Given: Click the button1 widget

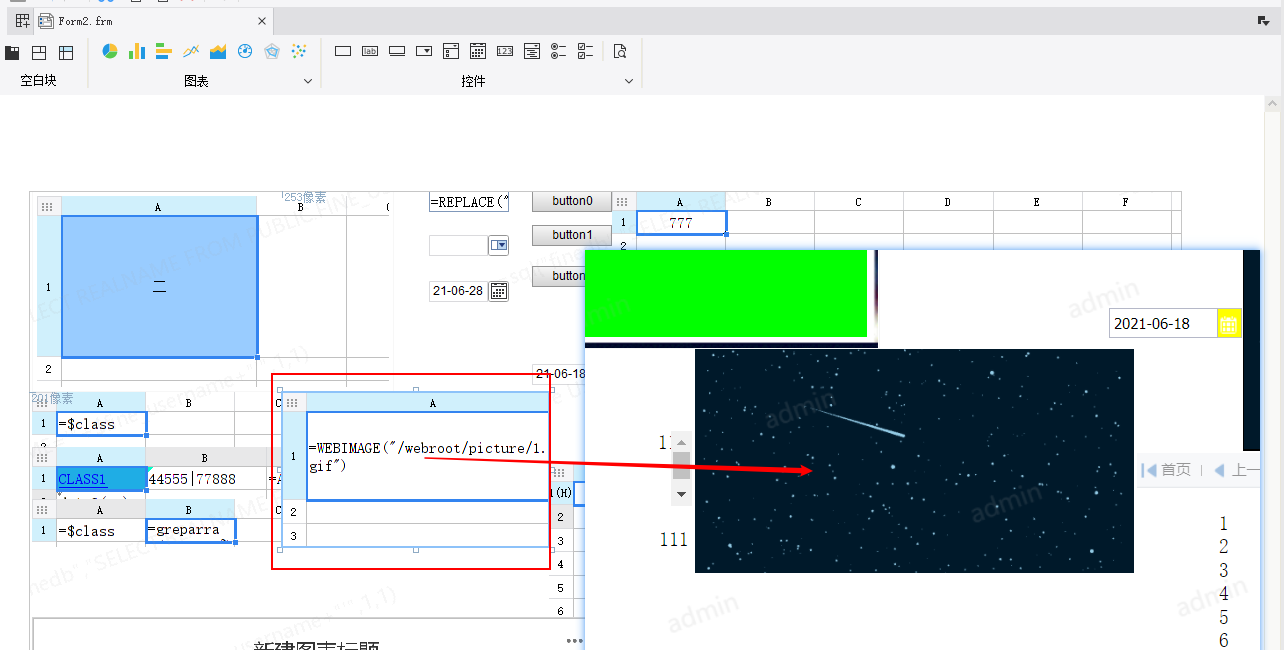Looking at the screenshot, I should 571,235.
